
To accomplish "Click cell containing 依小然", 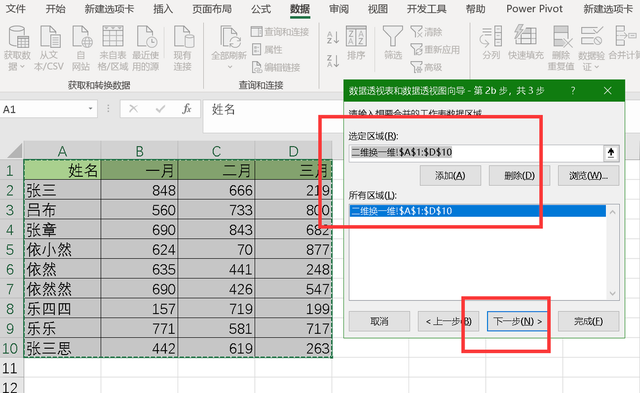I will tap(62, 249).
